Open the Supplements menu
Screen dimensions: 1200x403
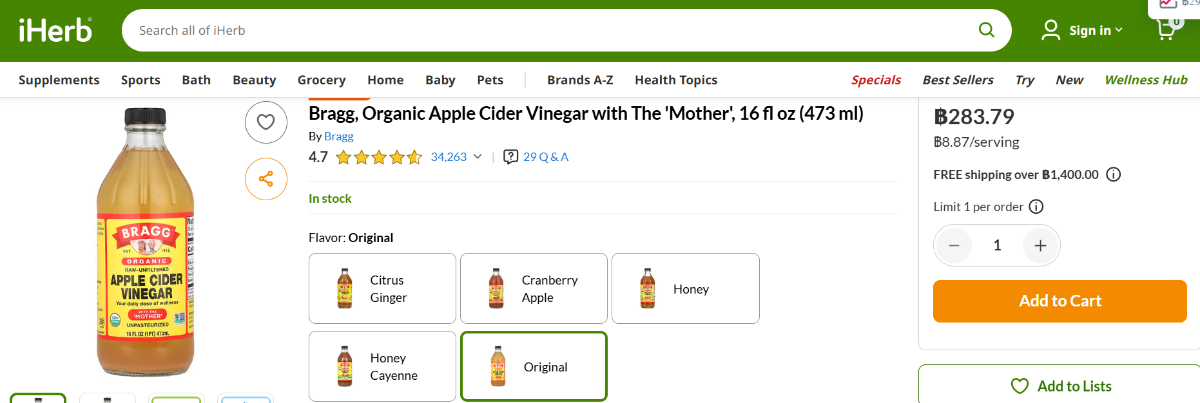(59, 80)
